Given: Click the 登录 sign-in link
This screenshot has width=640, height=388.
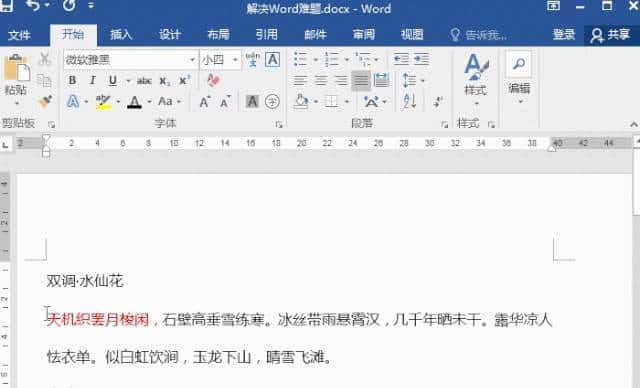Looking at the screenshot, I should (564, 35).
